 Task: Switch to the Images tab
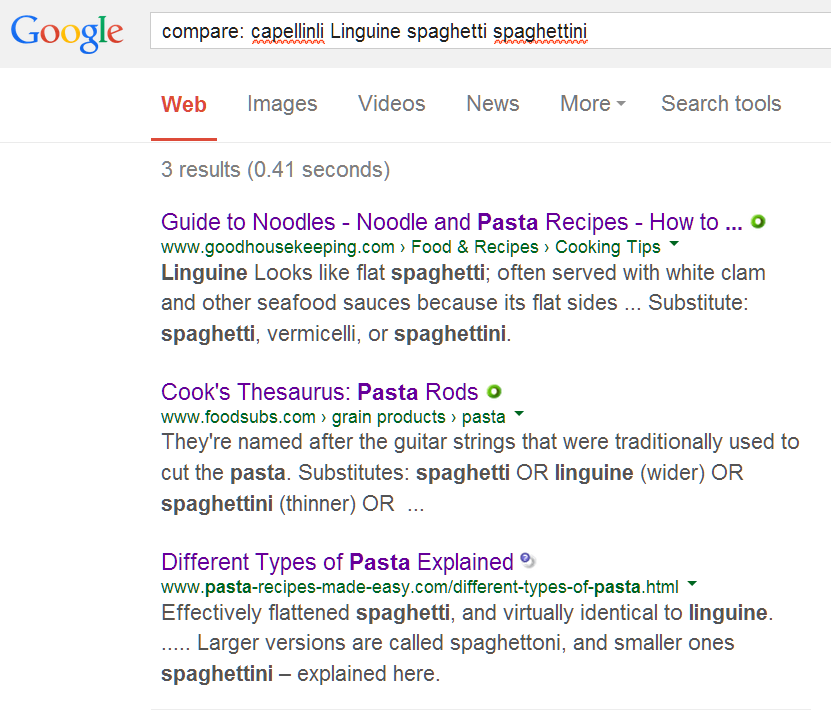282,103
